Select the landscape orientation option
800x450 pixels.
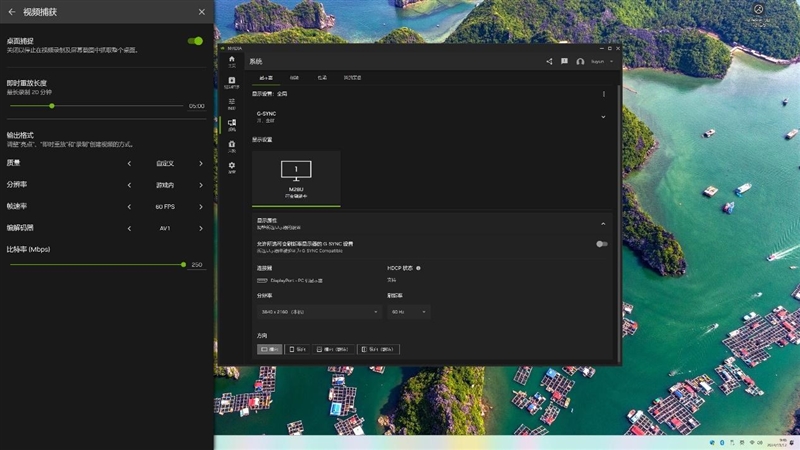[x=270, y=349]
